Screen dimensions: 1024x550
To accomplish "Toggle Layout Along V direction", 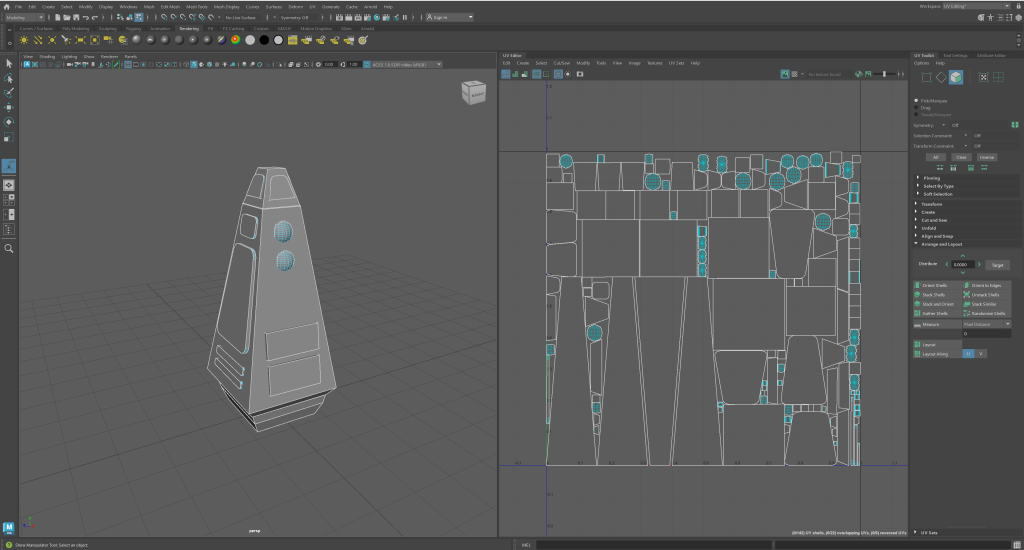I will (980, 354).
